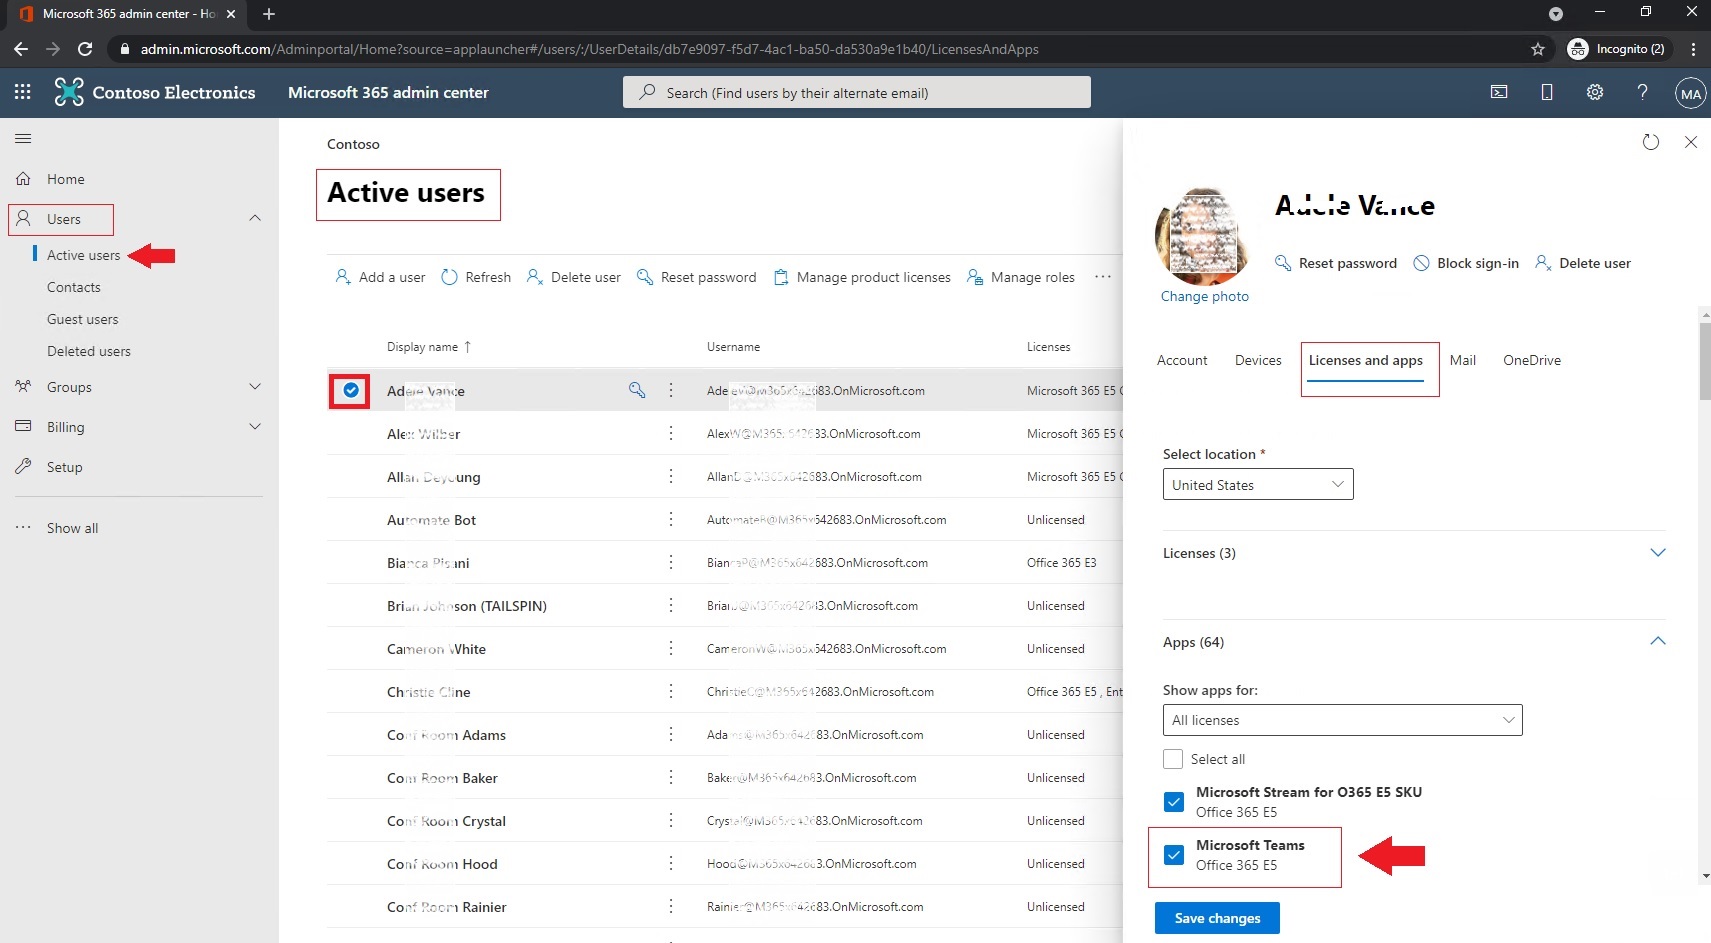Click Show all in navigation
Viewport: 1711px width, 943px height.
click(72, 528)
